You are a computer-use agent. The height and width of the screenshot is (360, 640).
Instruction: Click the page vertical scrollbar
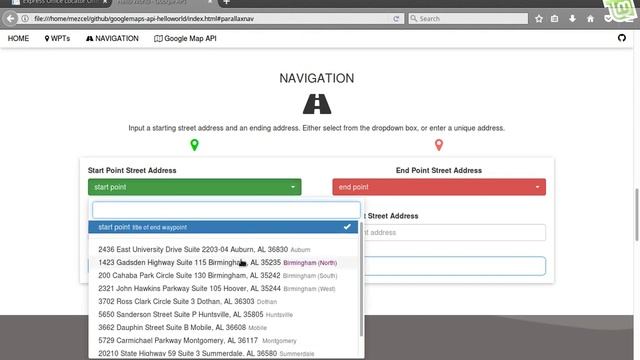[637, 215]
